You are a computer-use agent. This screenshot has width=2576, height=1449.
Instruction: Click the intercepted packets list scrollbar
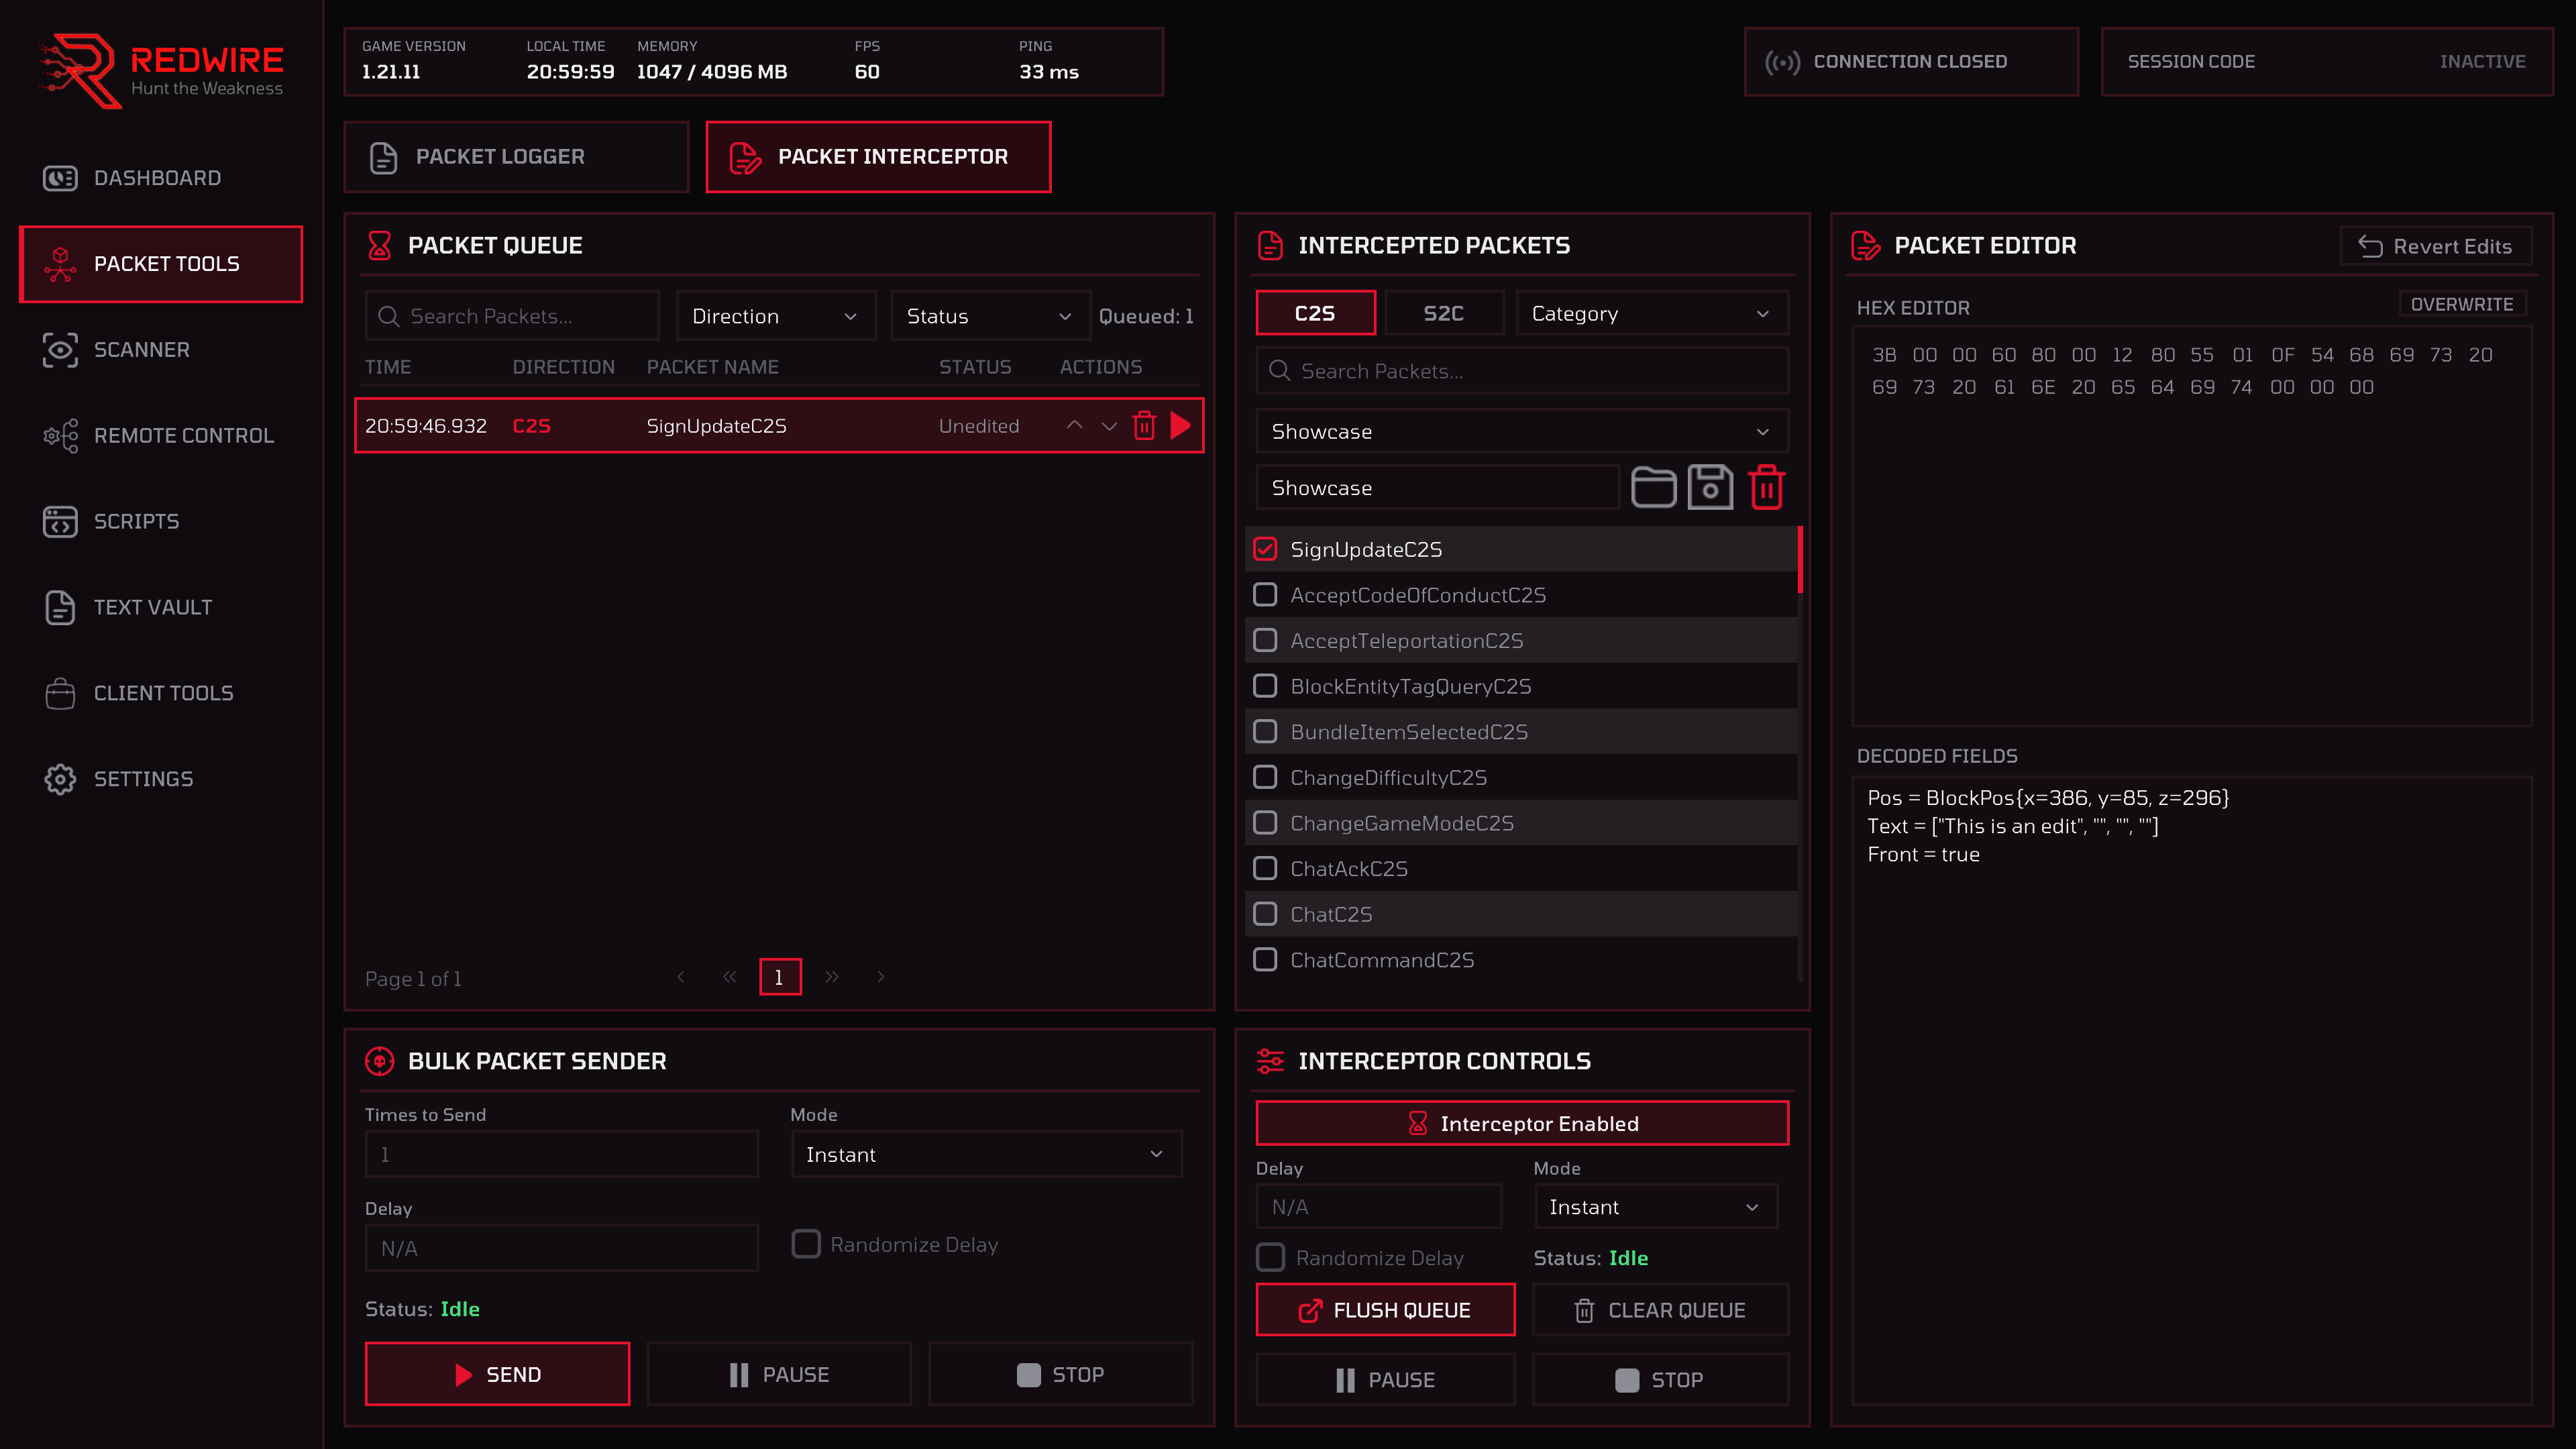coord(1800,560)
